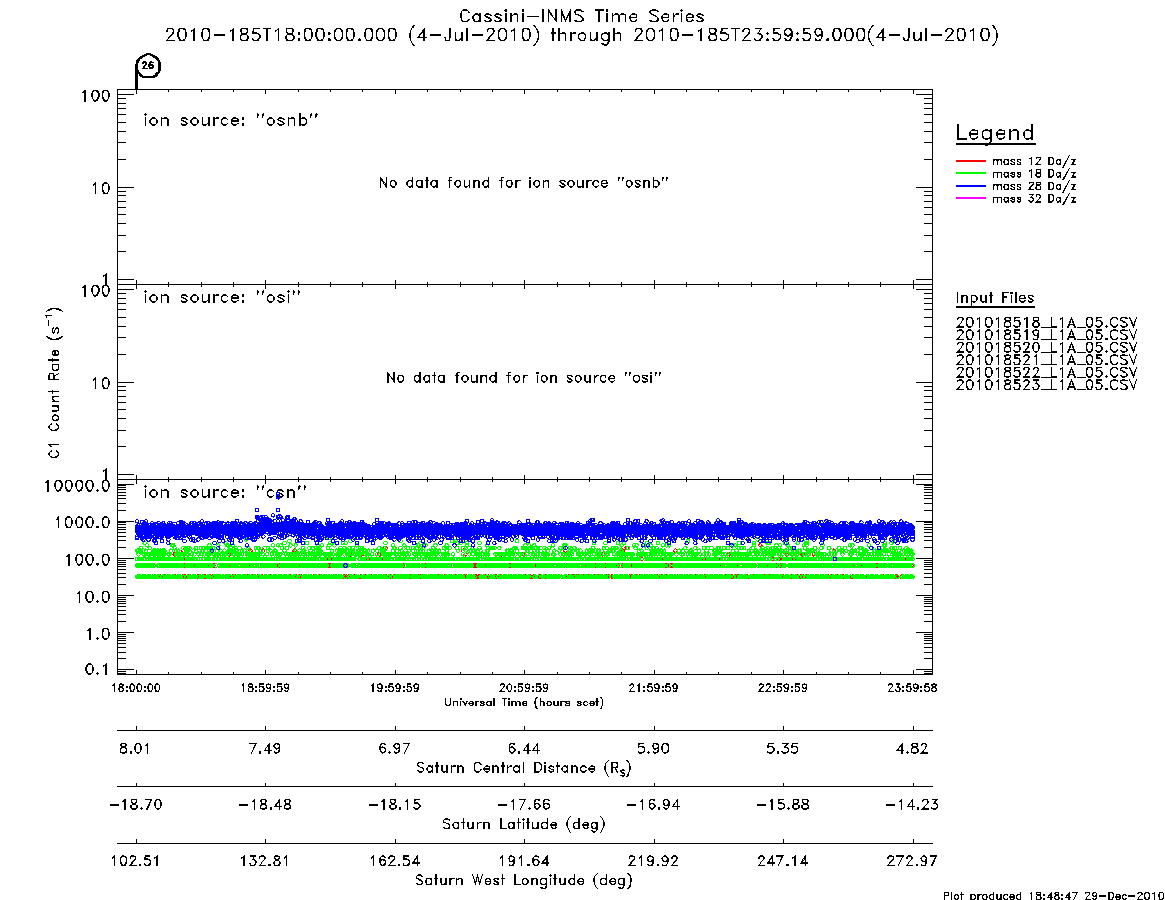This screenshot has width=1165, height=900.
Task: Click the 18:59:59 time tick label
Action: (x=265, y=688)
